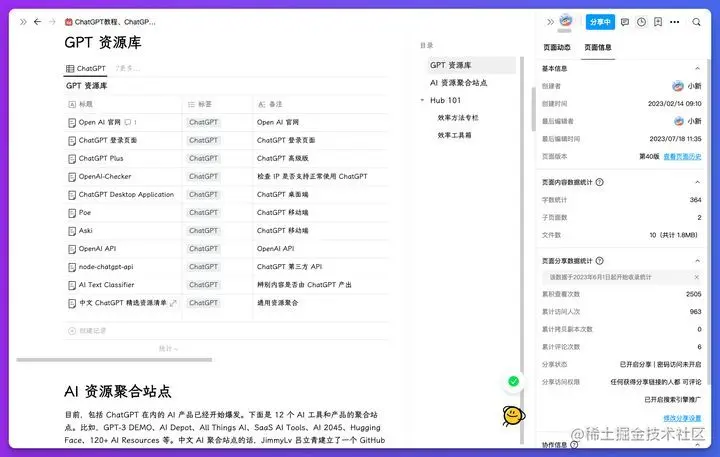
Task: Open the Open AI 官网 record page icon
Action: pos(72,123)
